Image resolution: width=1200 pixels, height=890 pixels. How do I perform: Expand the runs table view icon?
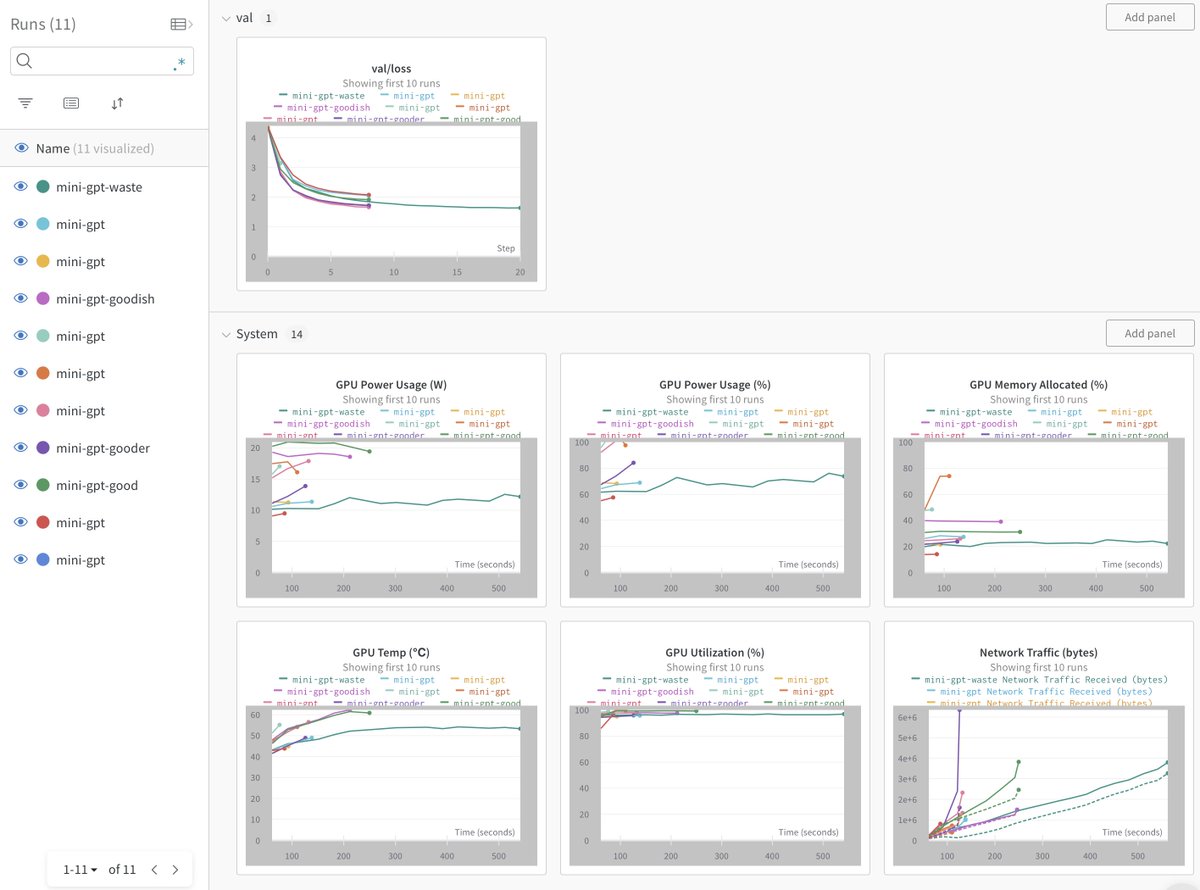tap(181, 24)
